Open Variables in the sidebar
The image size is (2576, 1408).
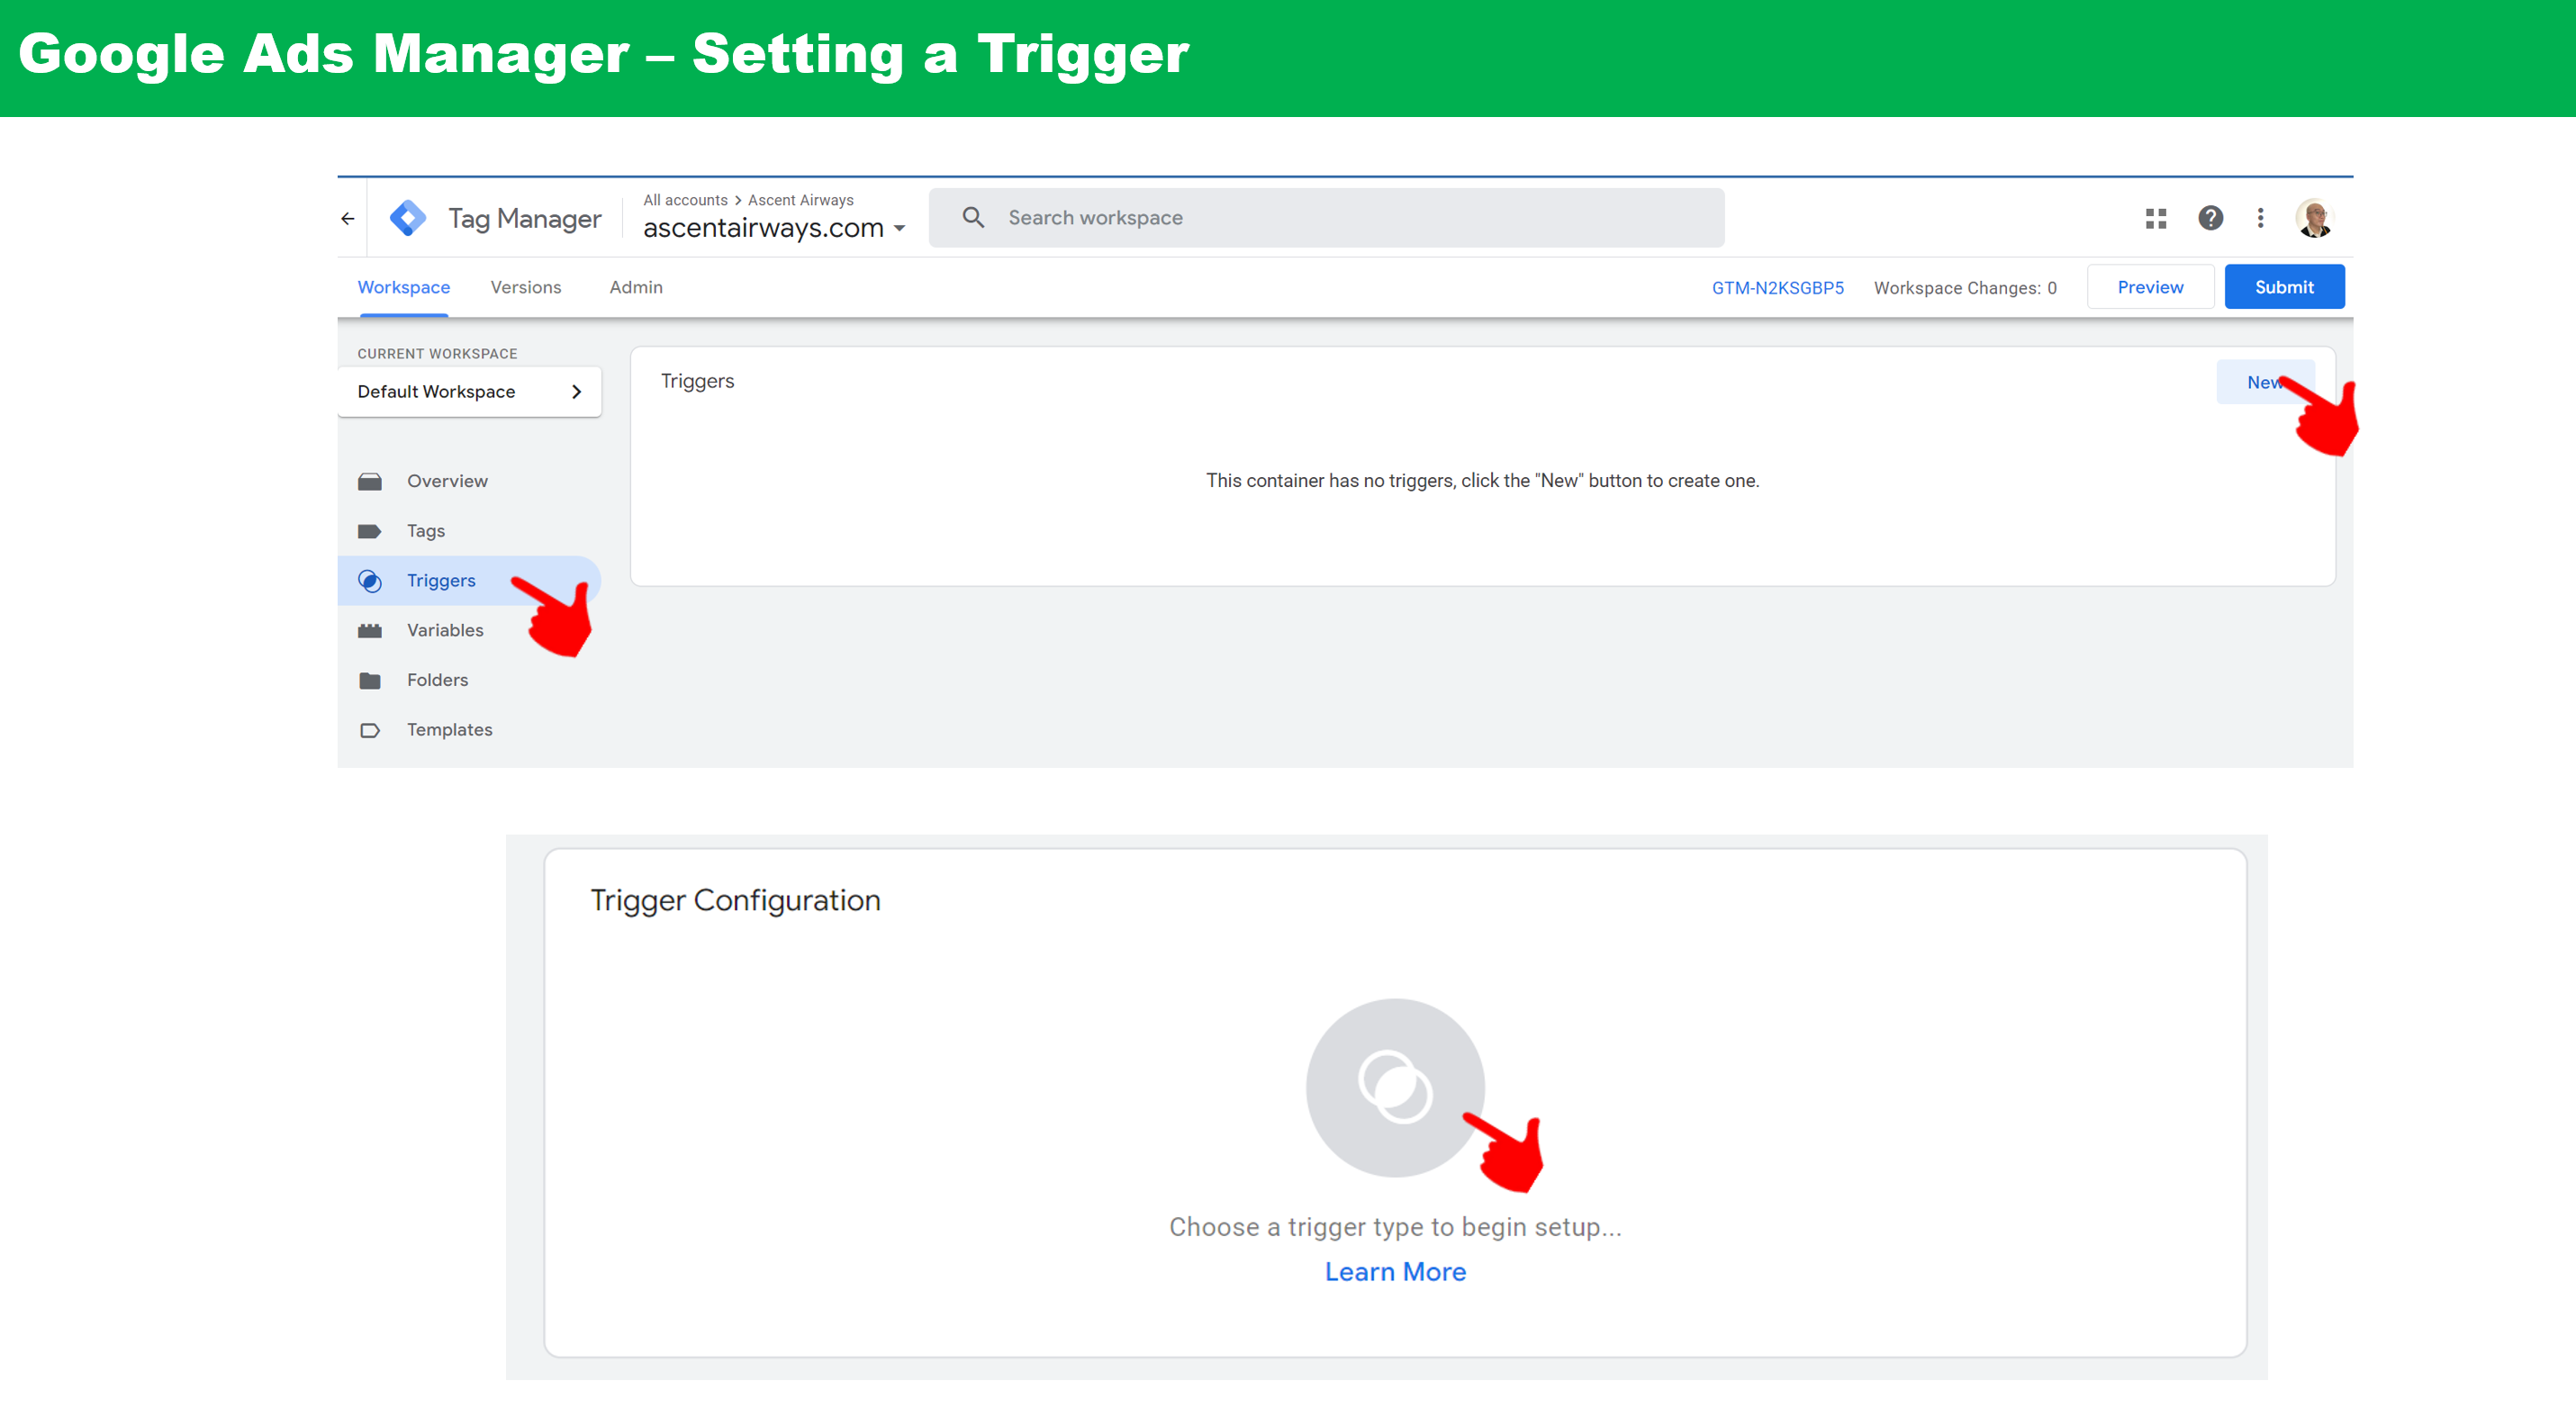445,631
